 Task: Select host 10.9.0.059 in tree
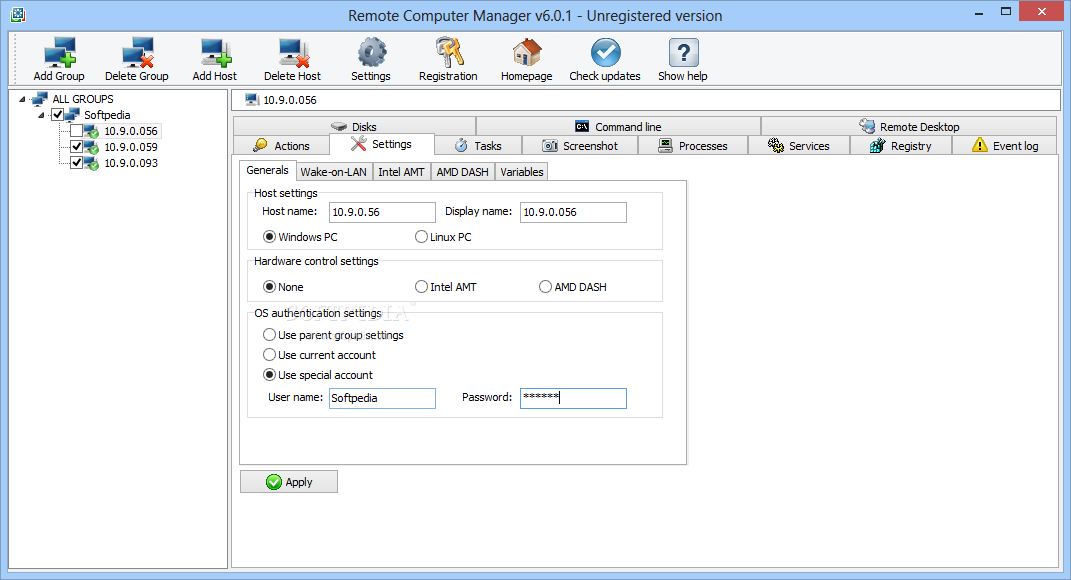(x=130, y=147)
